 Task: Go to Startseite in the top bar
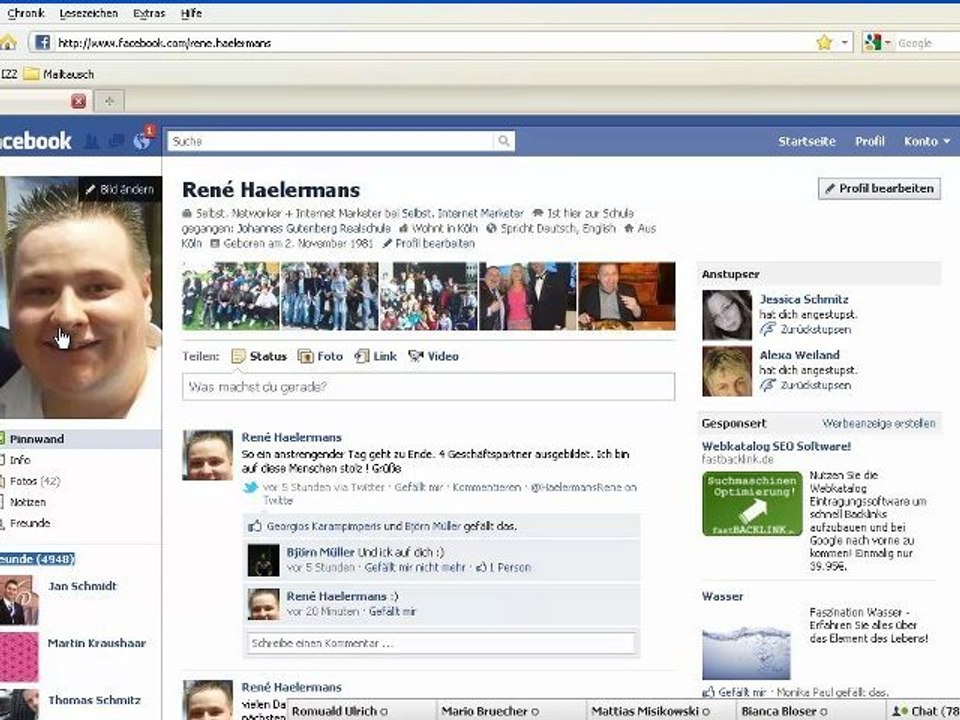(806, 141)
